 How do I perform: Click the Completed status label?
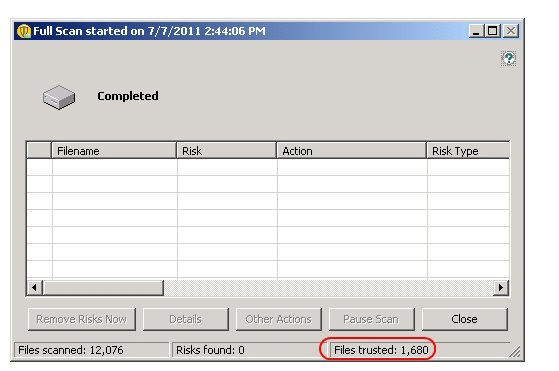coord(128,96)
